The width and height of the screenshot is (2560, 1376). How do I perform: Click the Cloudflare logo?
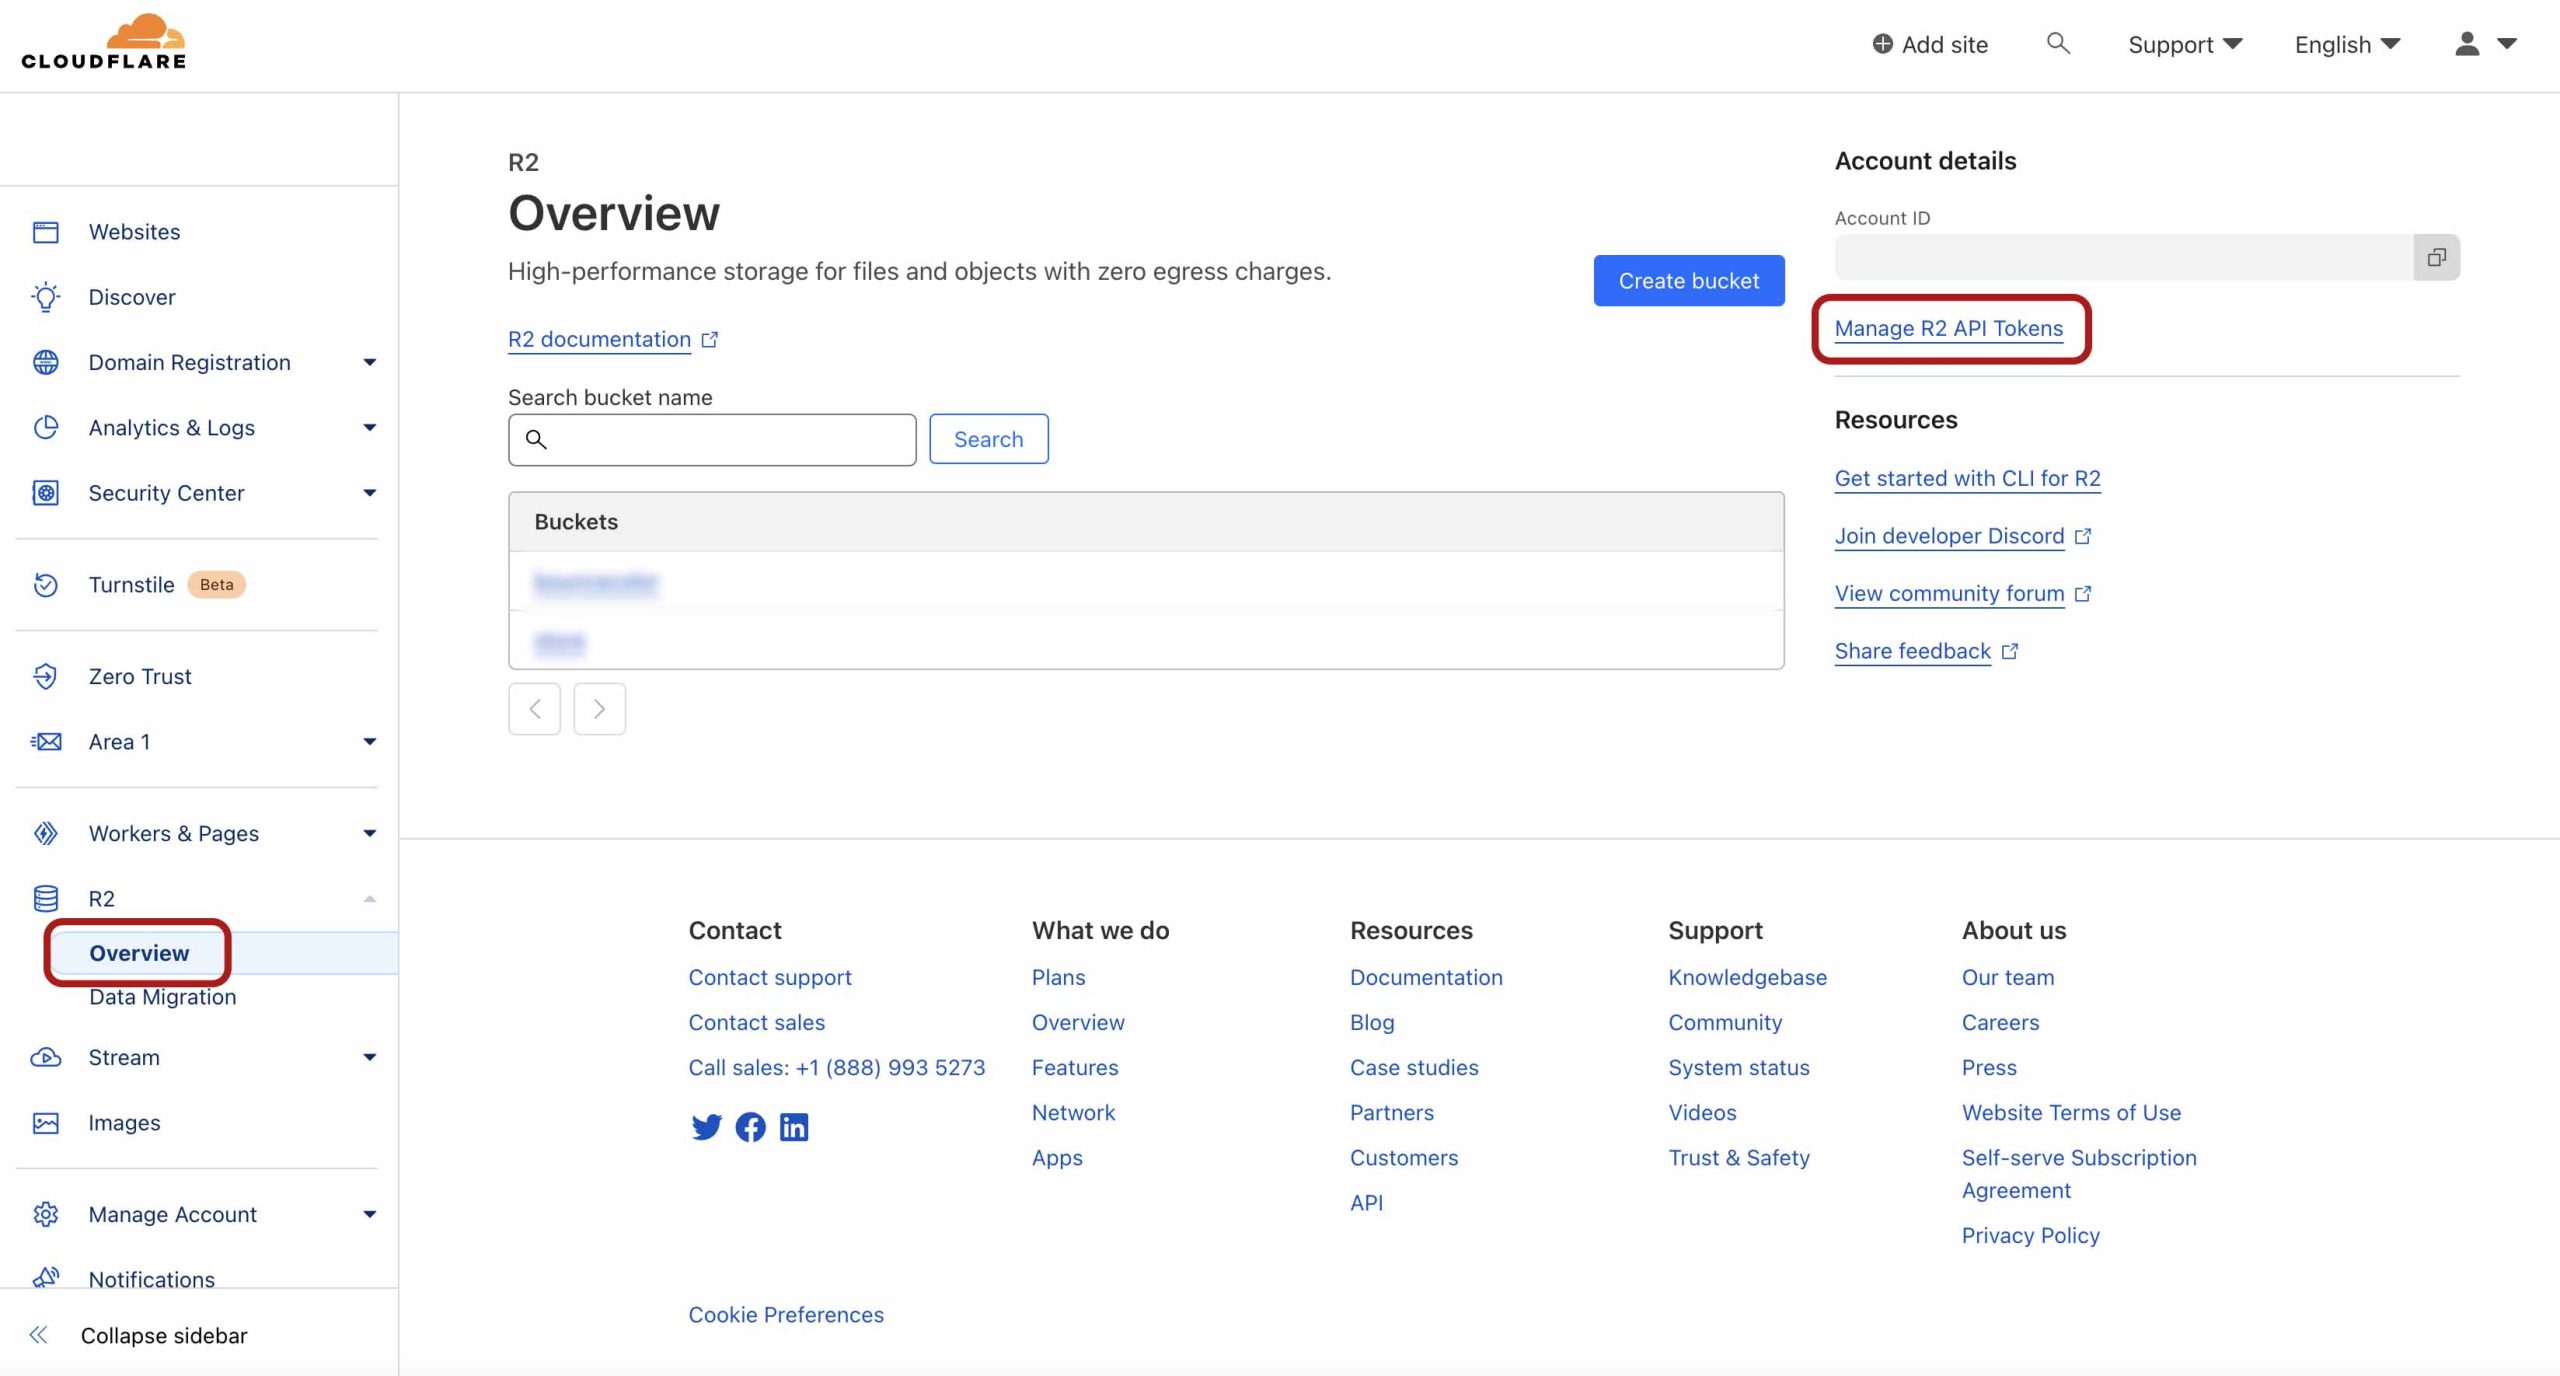tap(103, 42)
